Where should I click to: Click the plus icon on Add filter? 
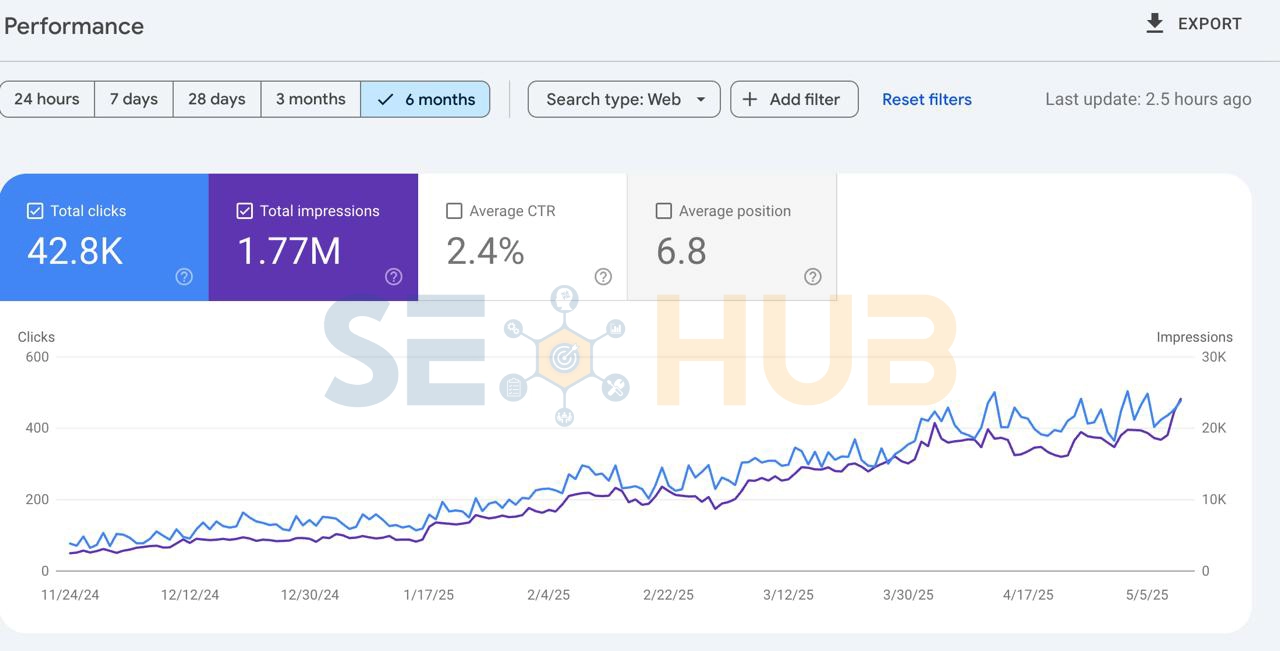tap(750, 99)
